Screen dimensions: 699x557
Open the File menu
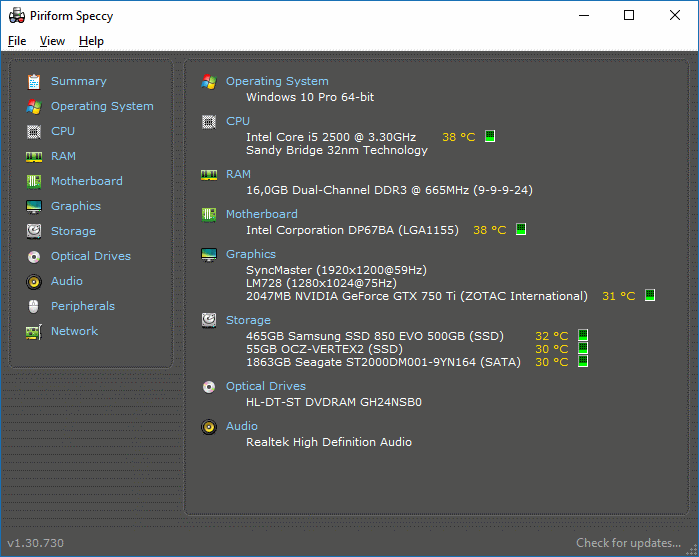pyautogui.click(x=17, y=41)
